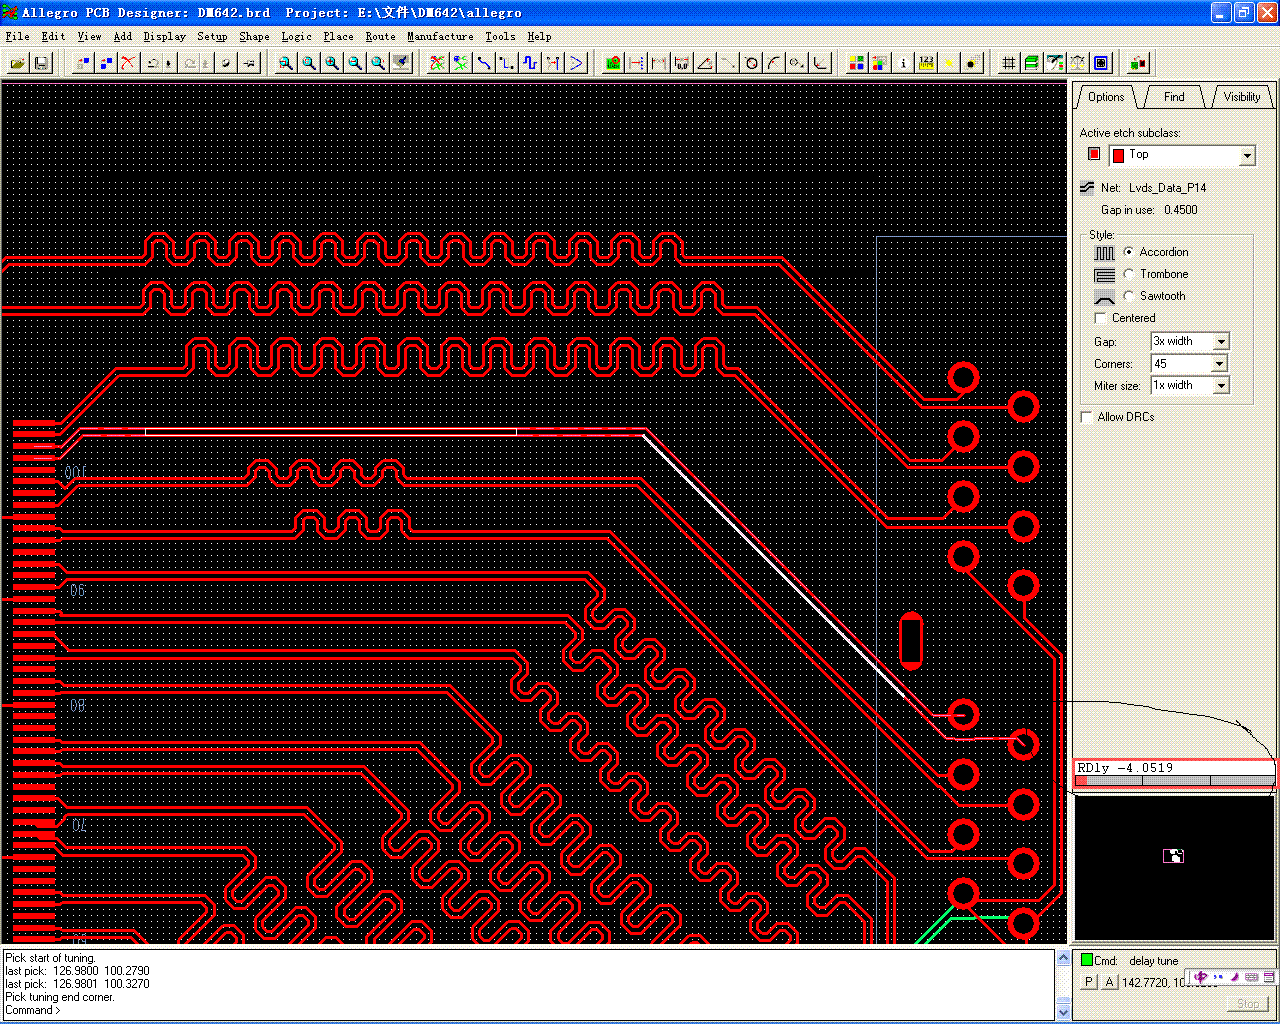Image resolution: width=1280 pixels, height=1024 pixels.
Task: Select the Trombone style radio button
Action: [x=1129, y=274]
